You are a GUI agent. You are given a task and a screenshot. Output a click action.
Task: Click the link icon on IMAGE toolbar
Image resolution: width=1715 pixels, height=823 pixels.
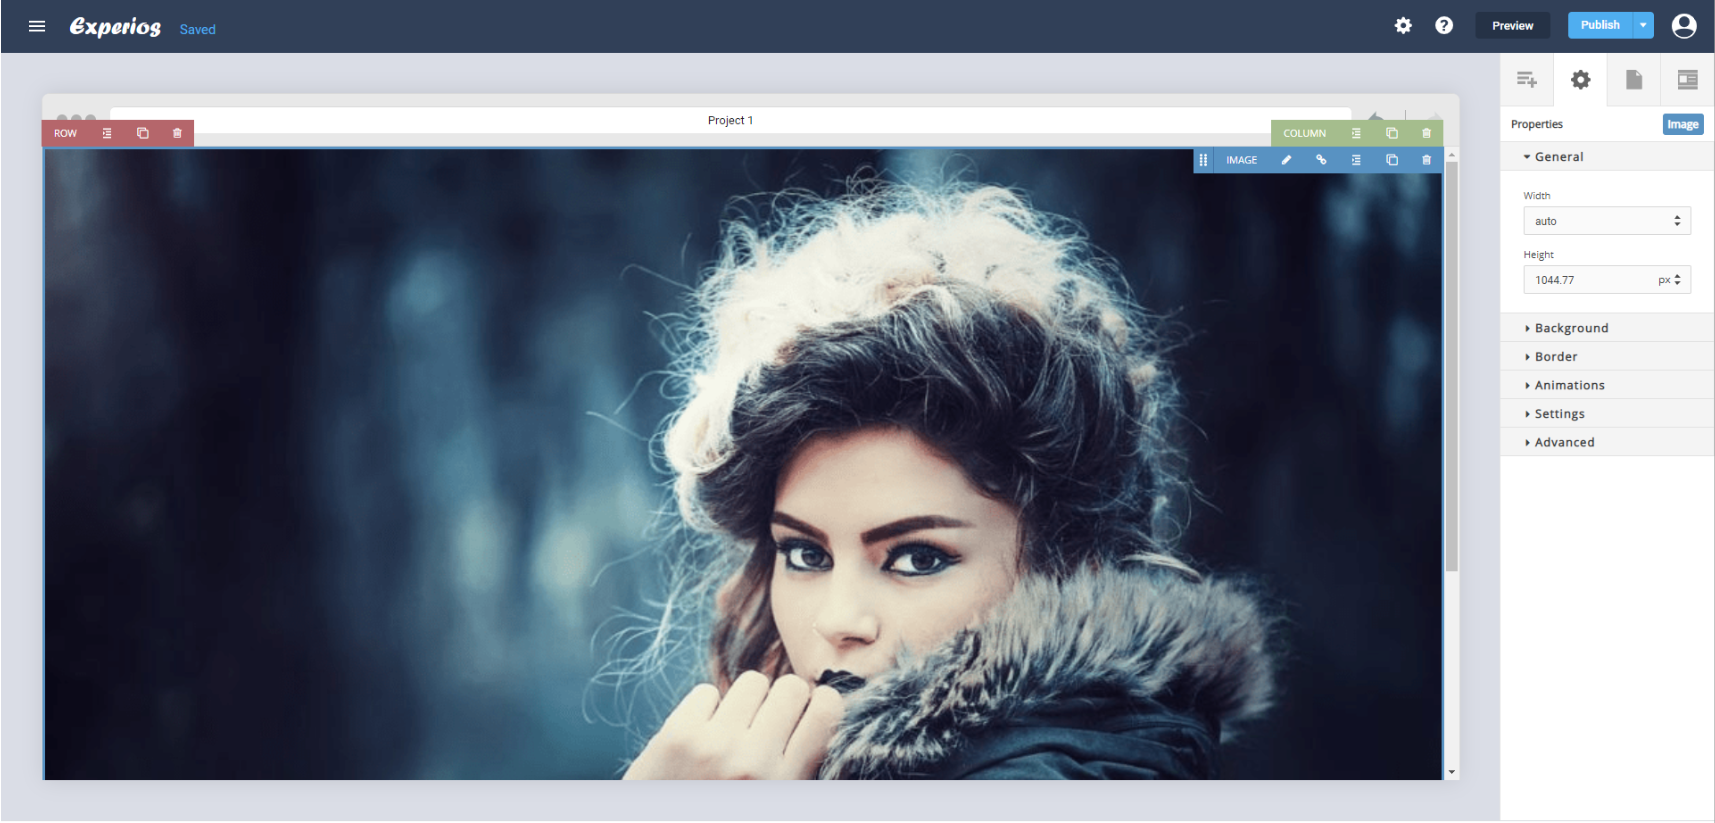(x=1321, y=160)
